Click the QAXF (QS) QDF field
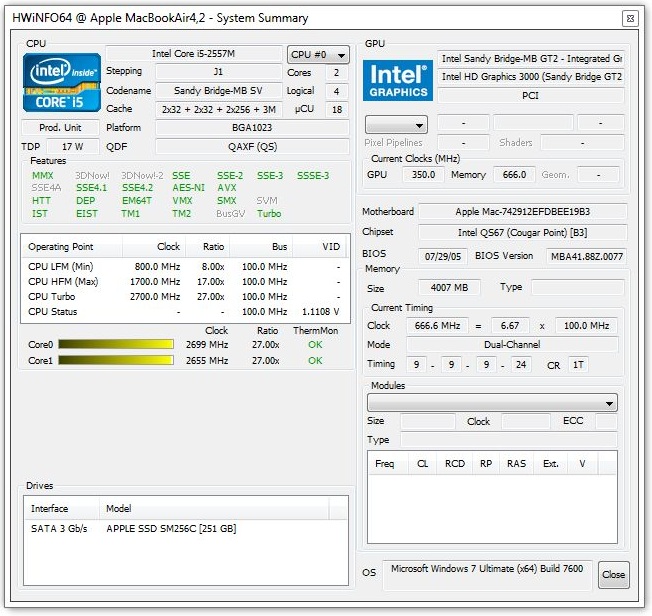Image resolution: width=652 pixels, height=616 pixels. (252, 146)
